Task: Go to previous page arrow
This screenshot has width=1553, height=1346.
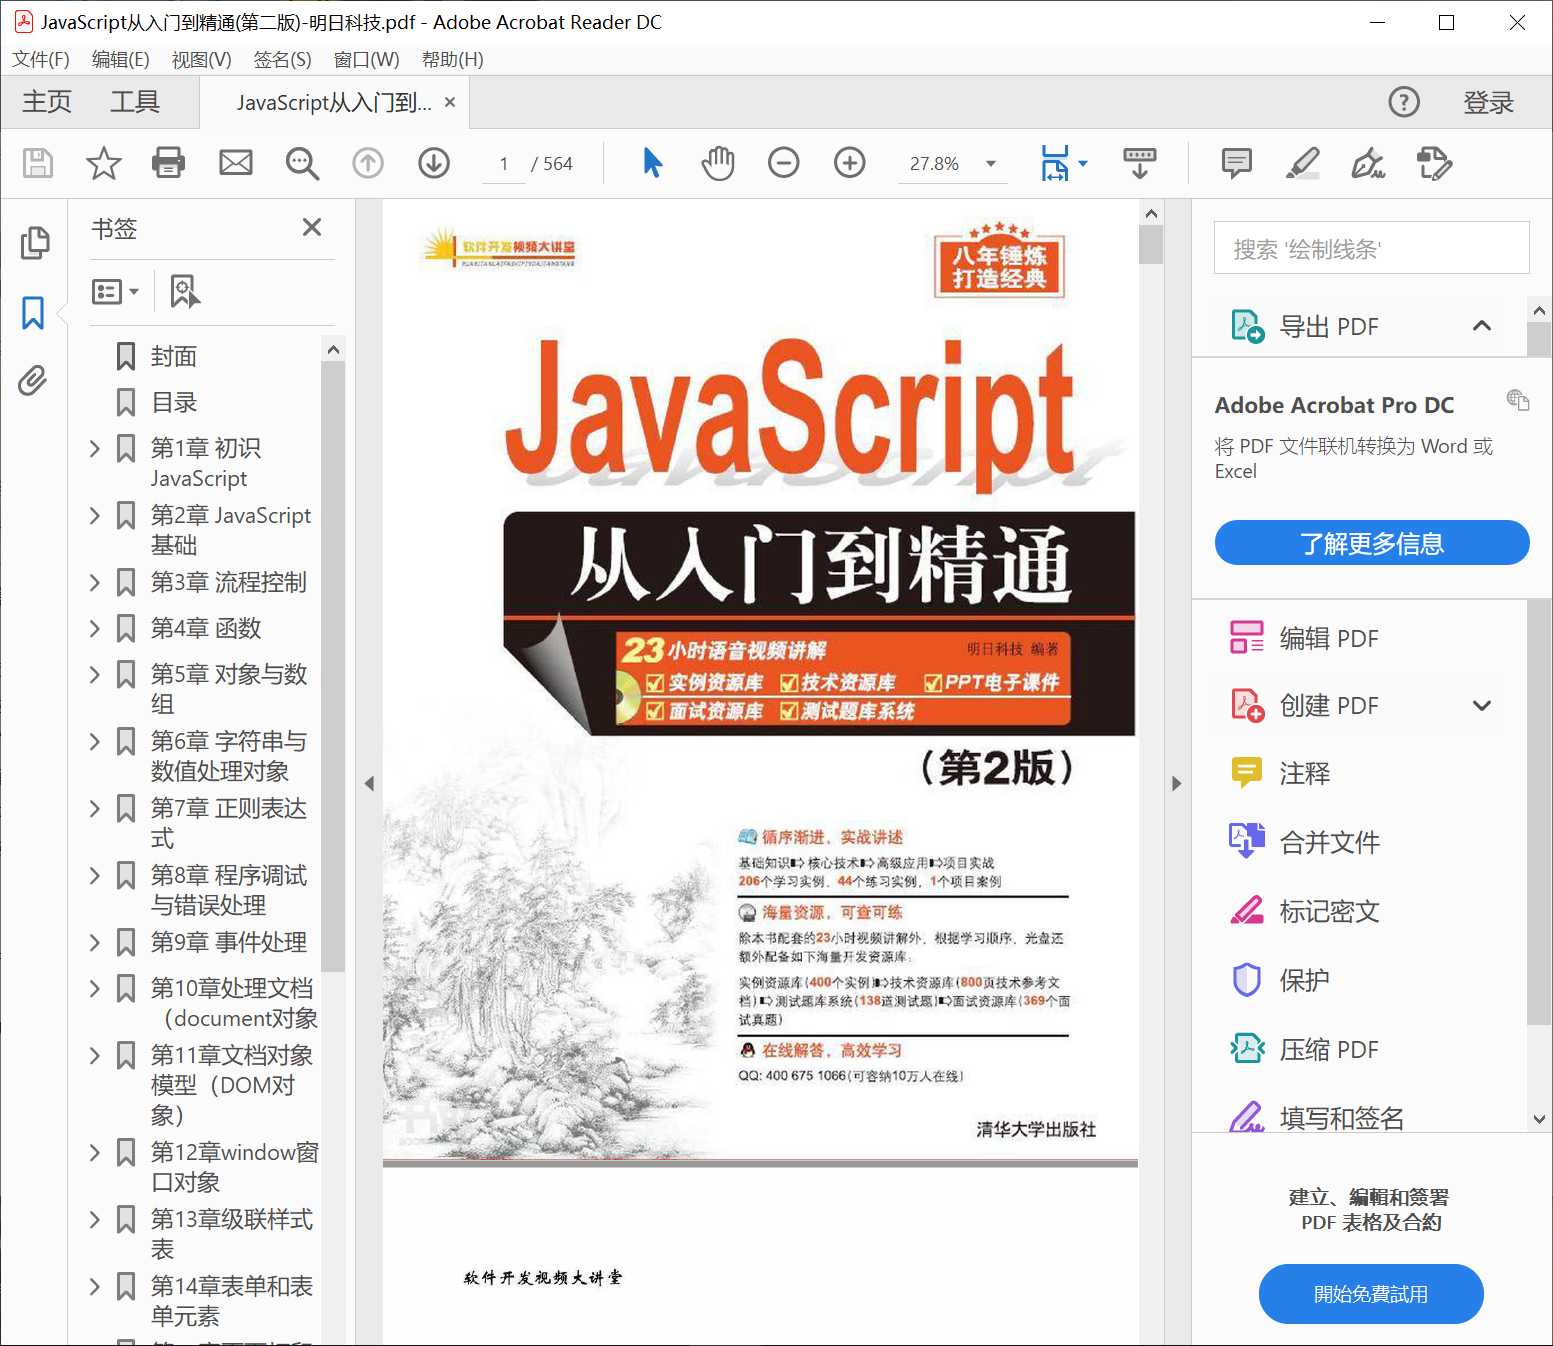Action: coord(368,163)
